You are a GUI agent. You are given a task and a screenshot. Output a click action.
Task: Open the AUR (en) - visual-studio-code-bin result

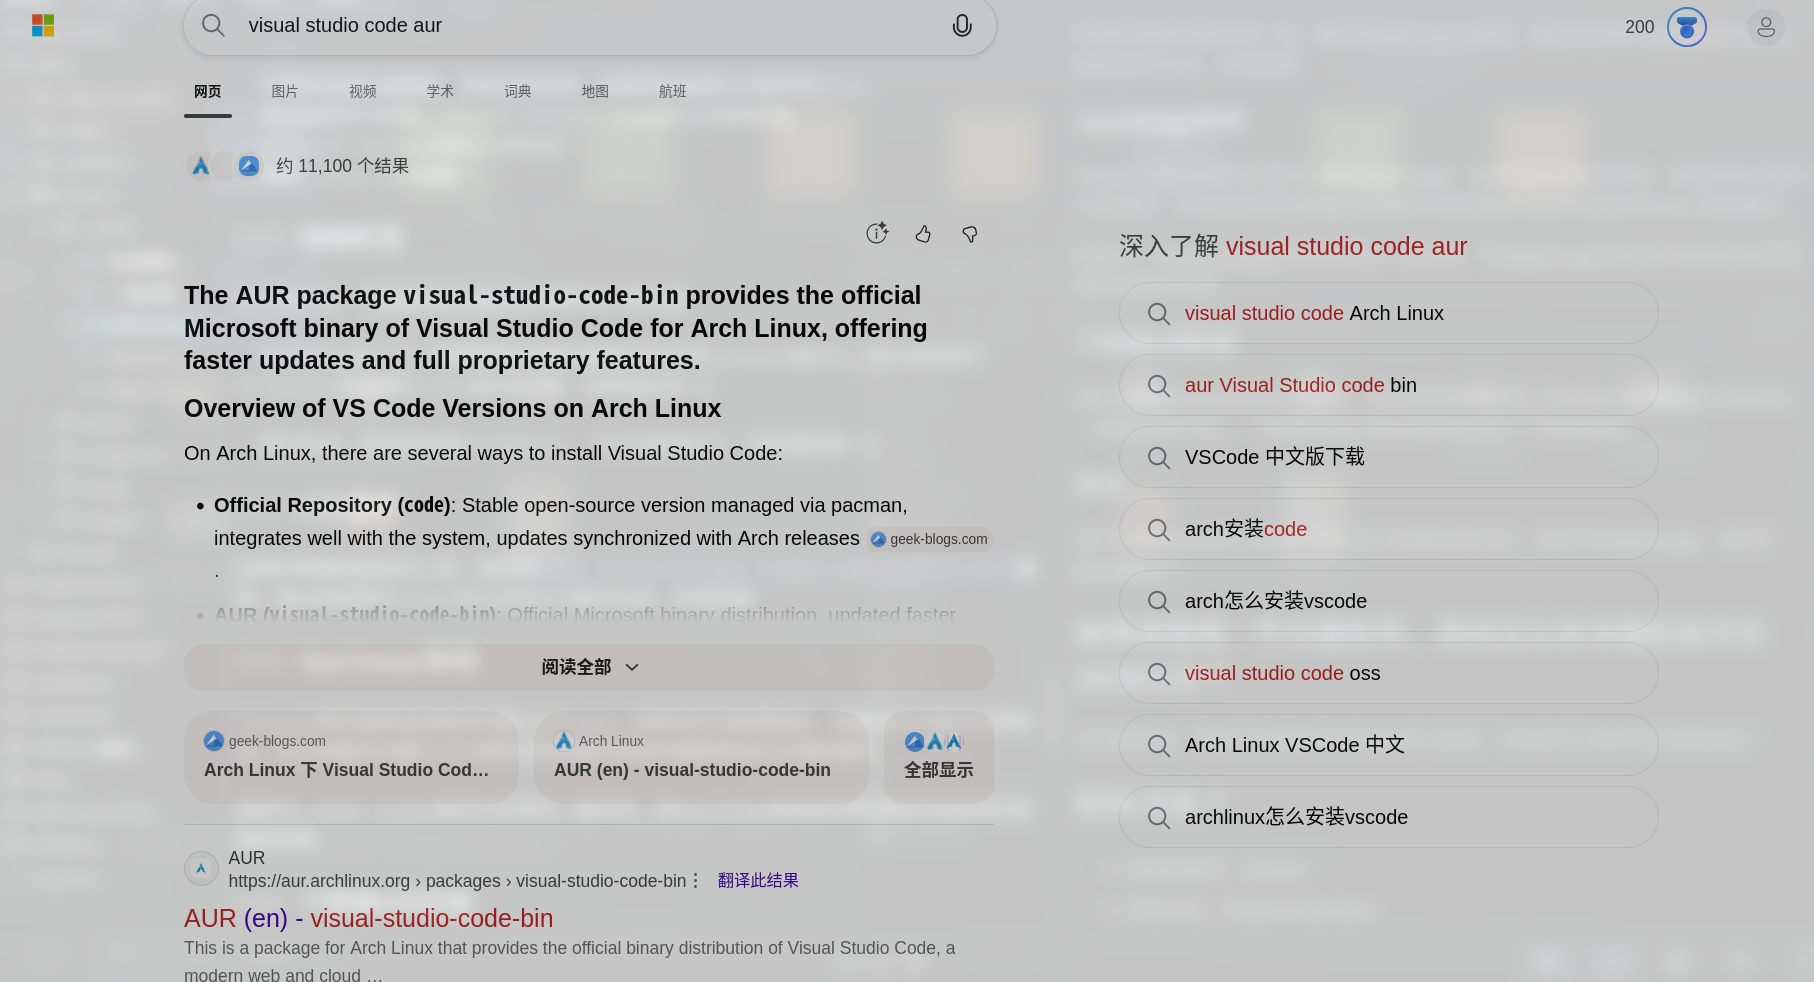[x=368, y=918]
